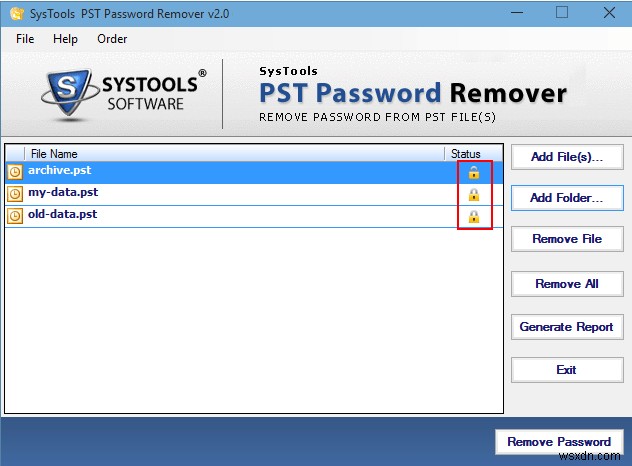Click the Remove Password button
The width and height of the screenshot is (632, 466).
559,442
